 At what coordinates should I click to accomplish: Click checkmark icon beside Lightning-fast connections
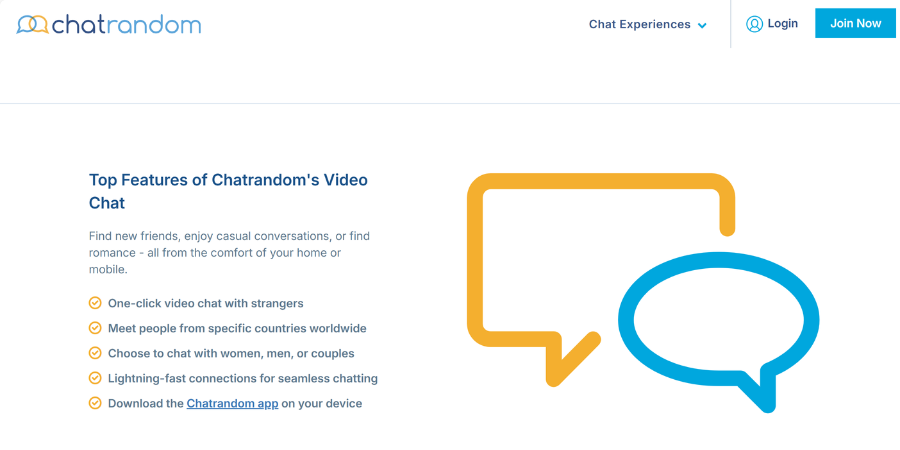point(95,378)
